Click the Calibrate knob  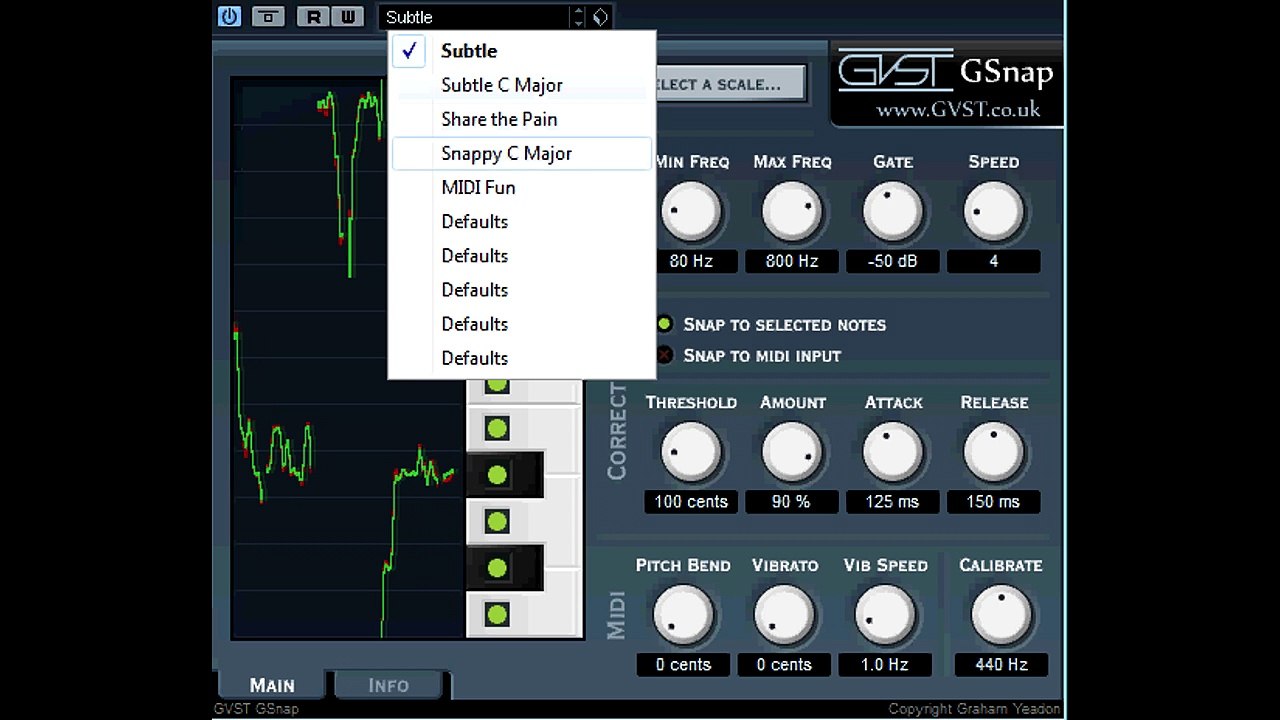tap(1001, 615)
